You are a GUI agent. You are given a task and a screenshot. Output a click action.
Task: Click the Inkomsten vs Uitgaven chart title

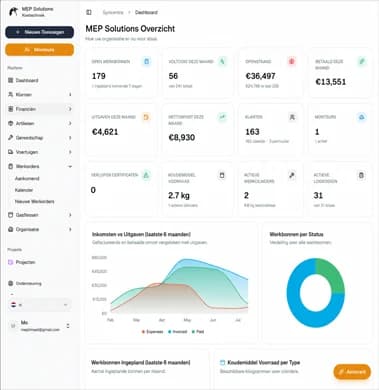pos(141,234)
